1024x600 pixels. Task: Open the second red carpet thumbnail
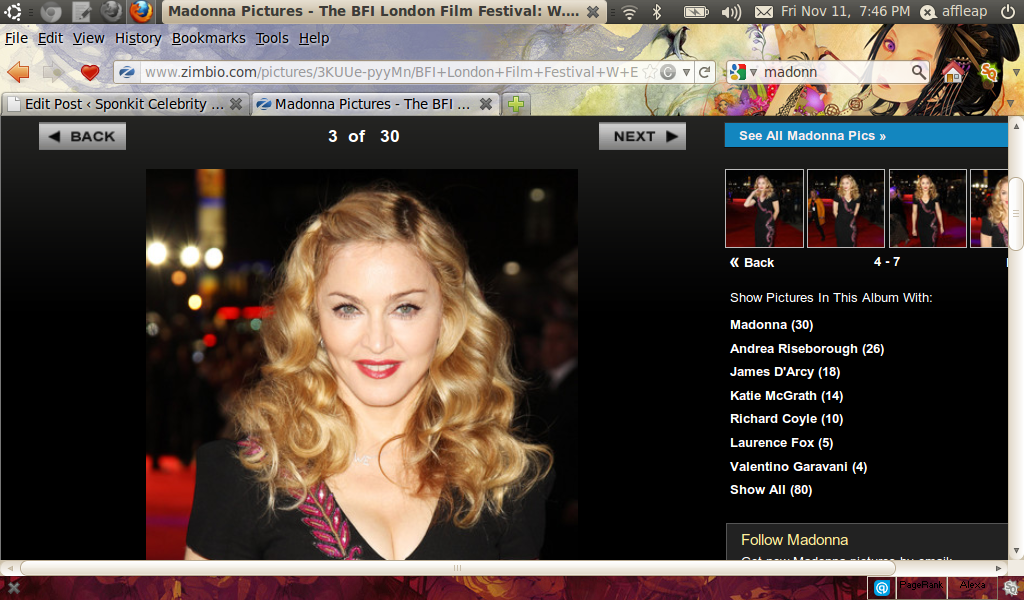pos(846,208)
